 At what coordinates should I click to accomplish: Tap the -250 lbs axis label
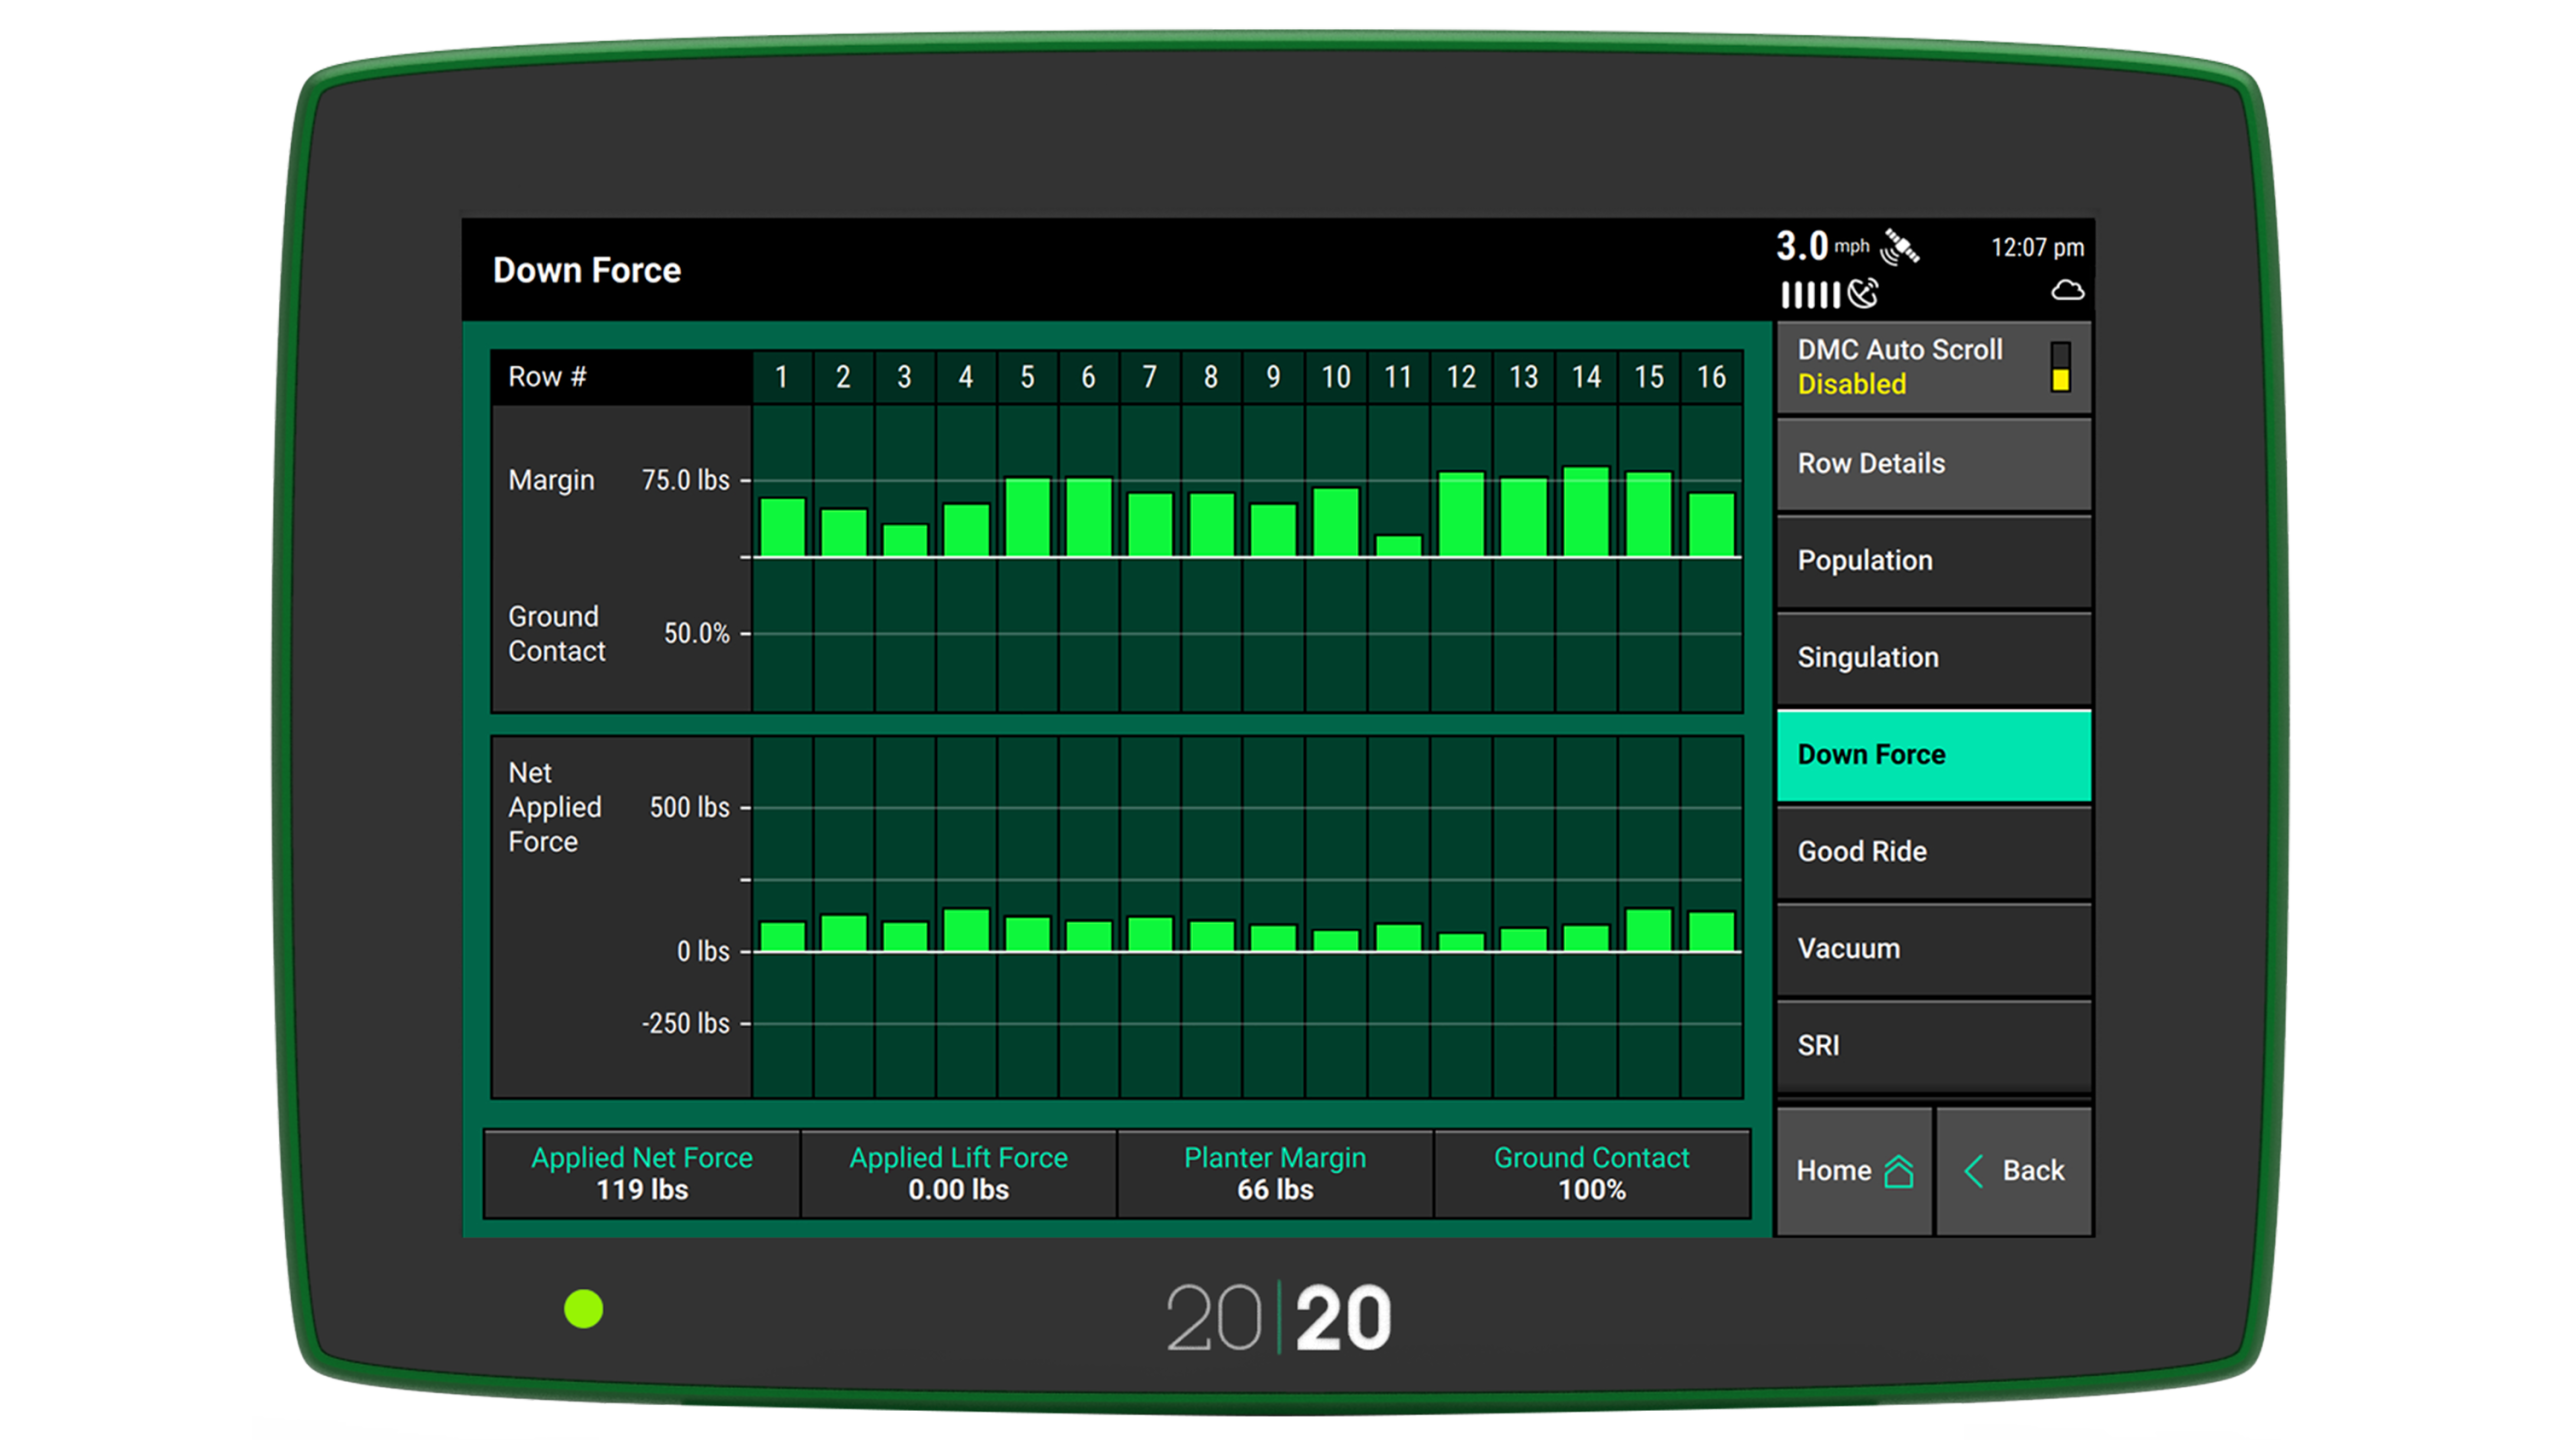click(x=686, y=1024)
